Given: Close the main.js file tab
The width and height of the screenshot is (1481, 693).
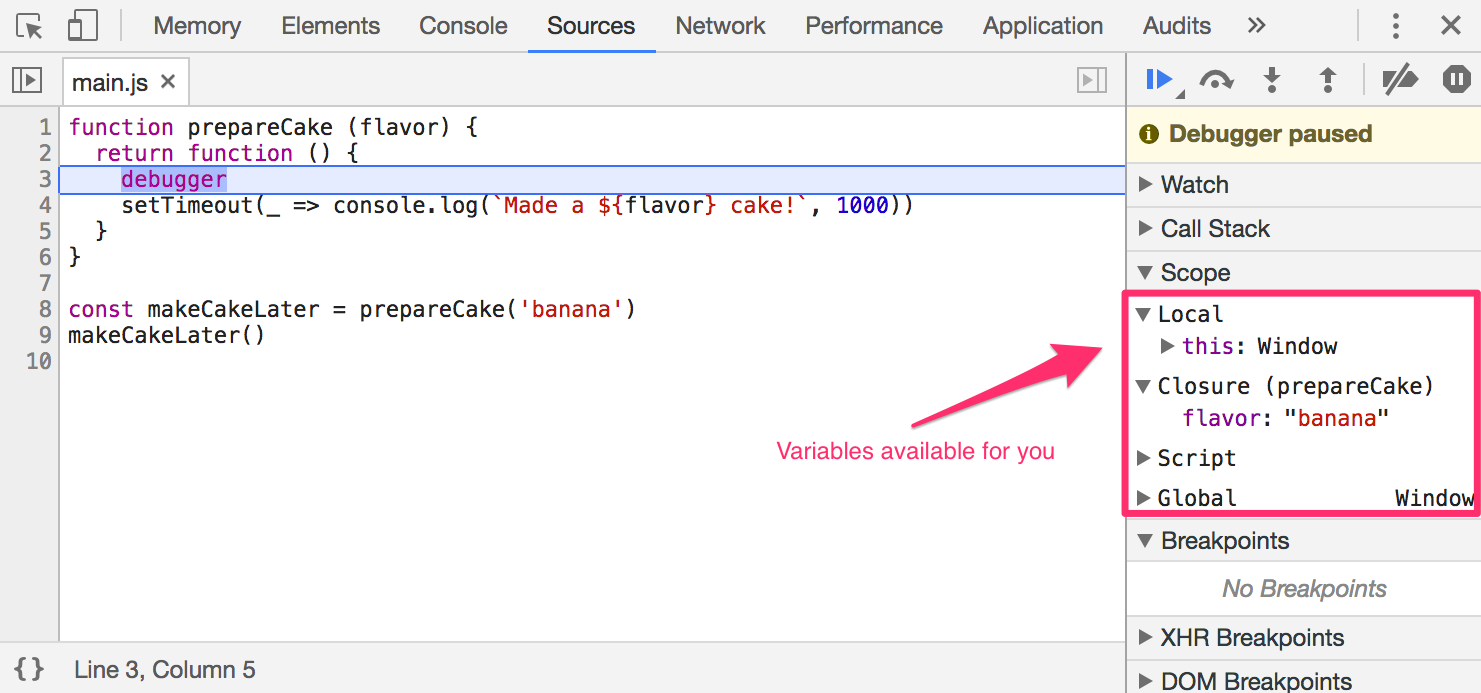Looking at the screenshot, I should (x=168, y=81).
